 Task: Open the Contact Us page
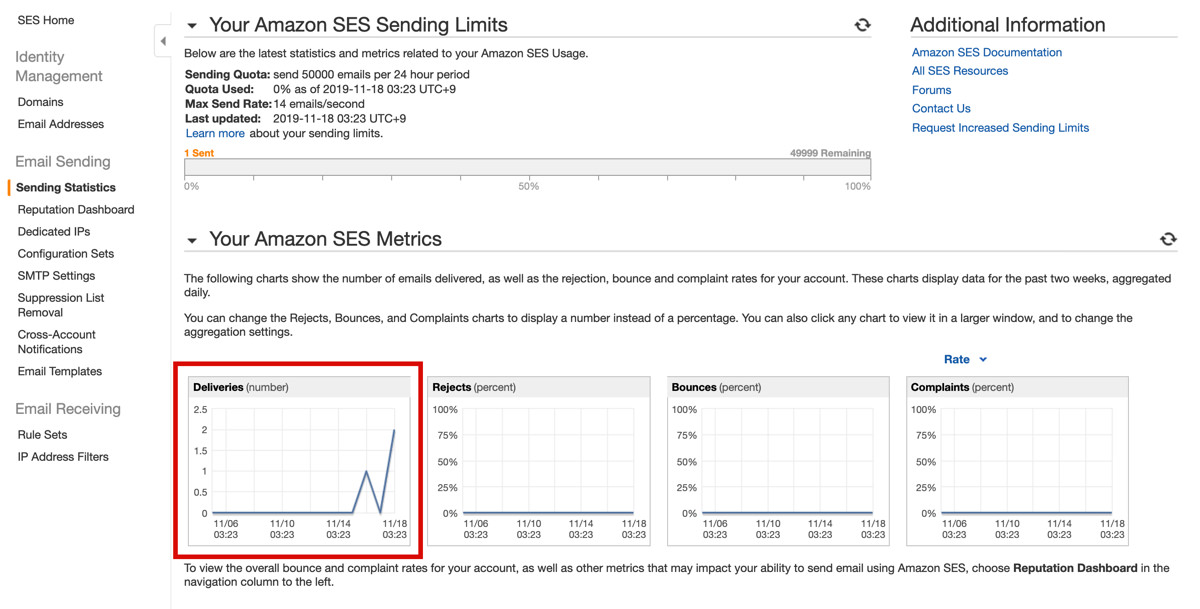pos(940,108)
